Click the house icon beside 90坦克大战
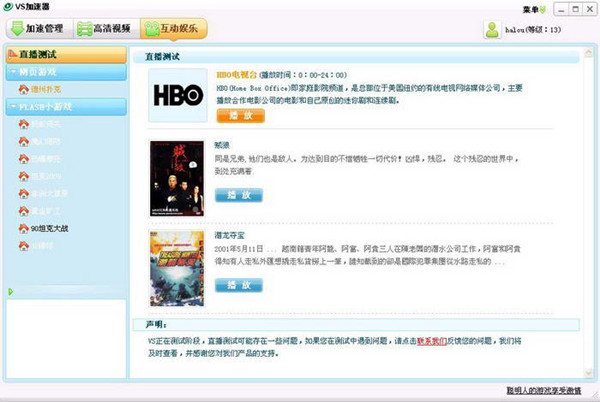 (x=24, y=228)
